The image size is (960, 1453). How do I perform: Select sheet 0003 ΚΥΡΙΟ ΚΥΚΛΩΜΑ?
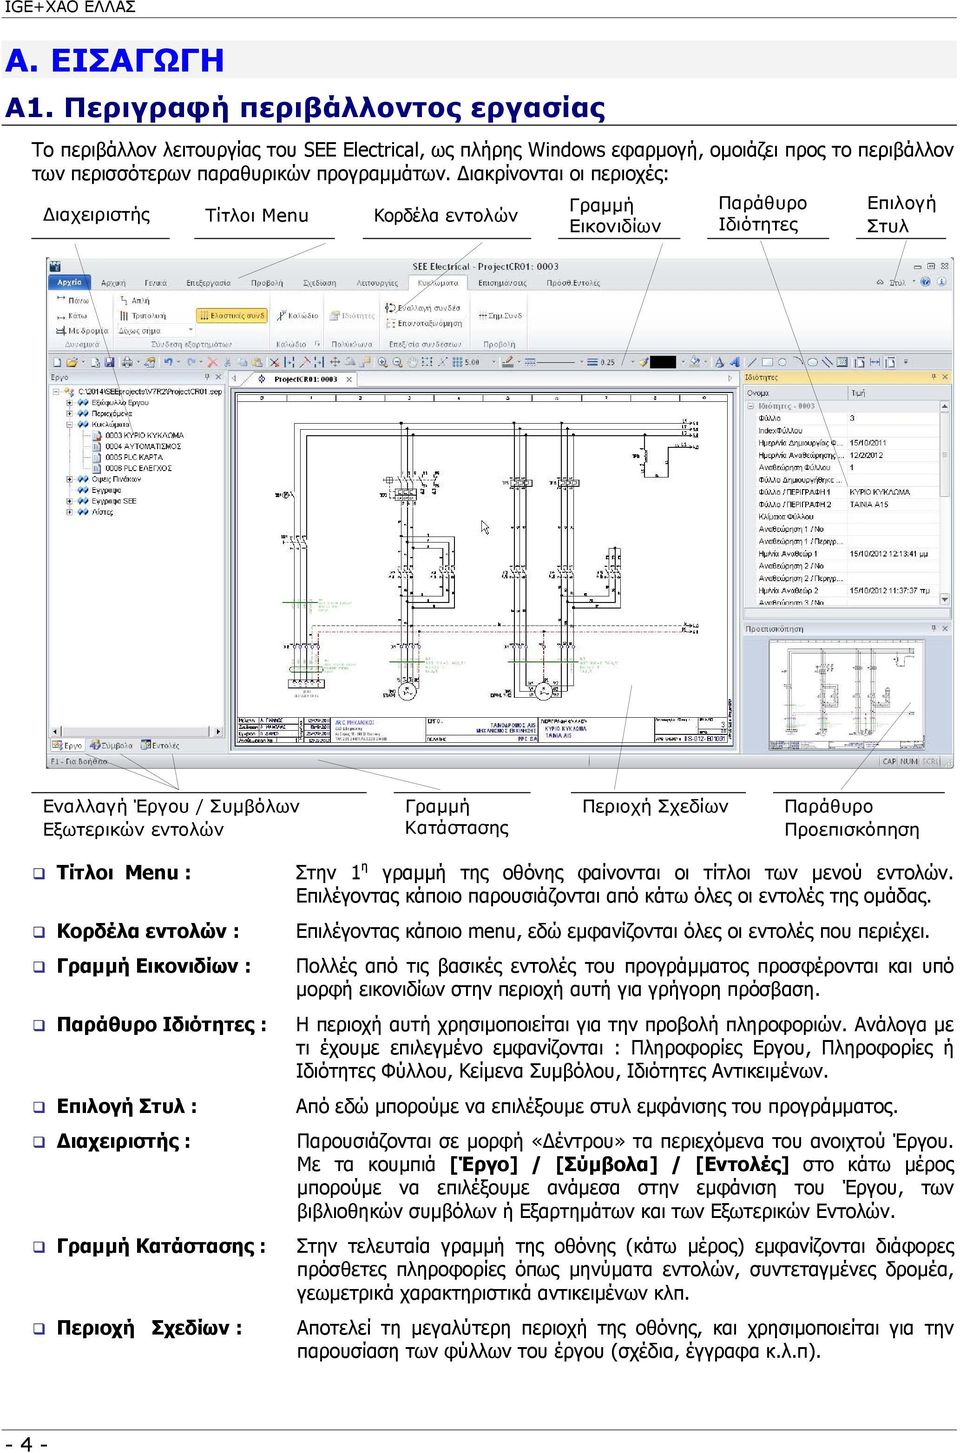click(x=139, y=435)
